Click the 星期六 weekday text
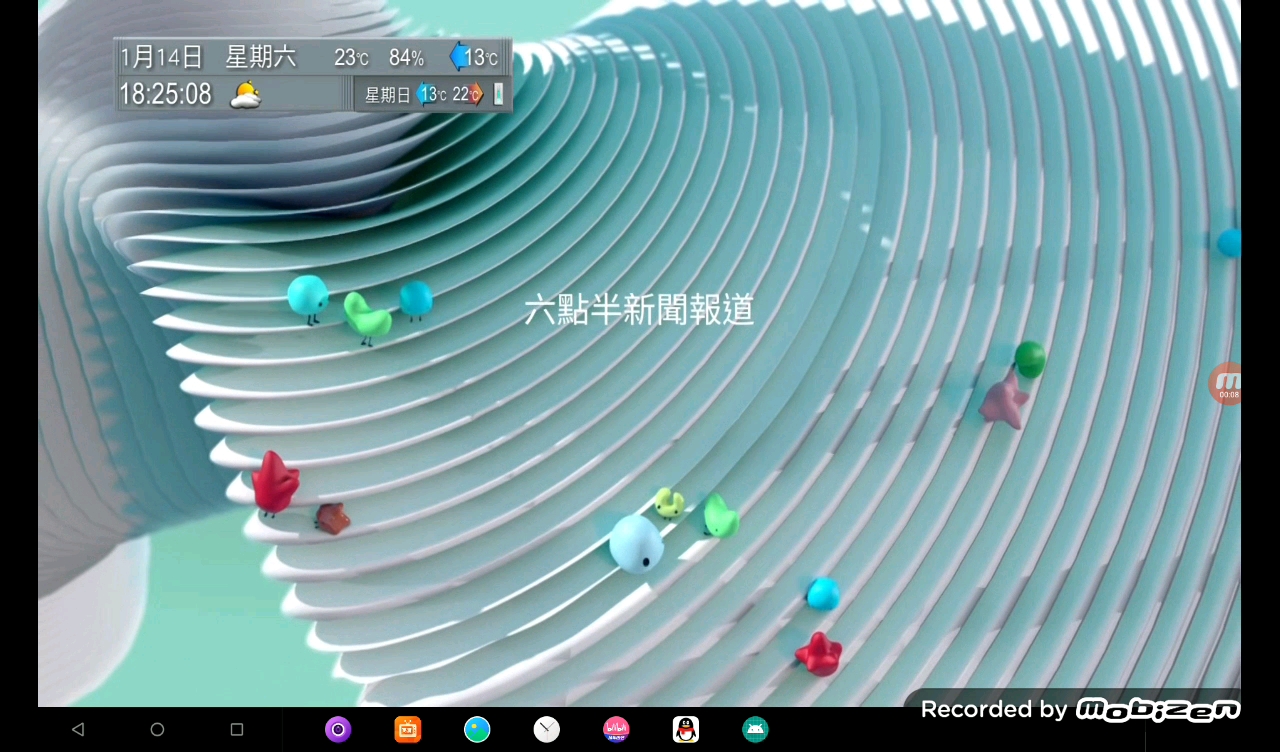 (261, 57)
